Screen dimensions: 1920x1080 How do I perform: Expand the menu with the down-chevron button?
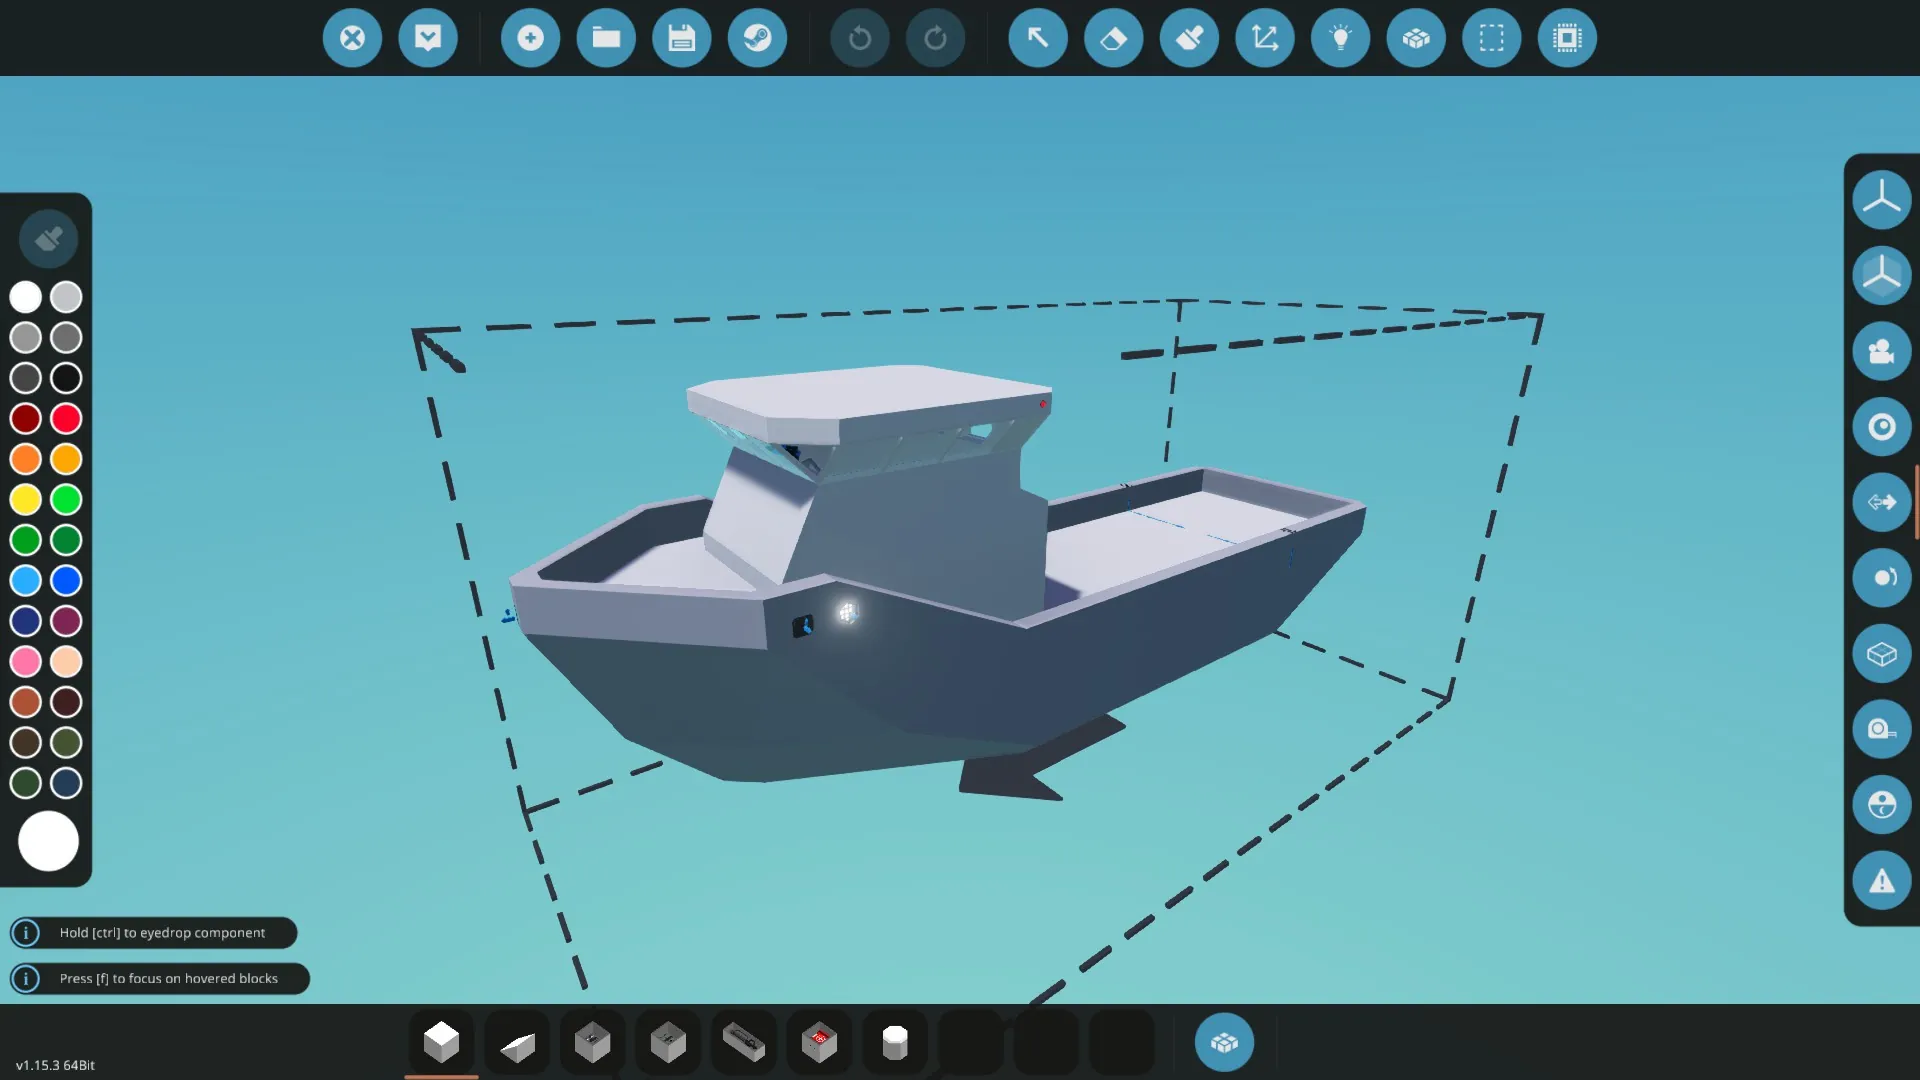coord(428,38)
